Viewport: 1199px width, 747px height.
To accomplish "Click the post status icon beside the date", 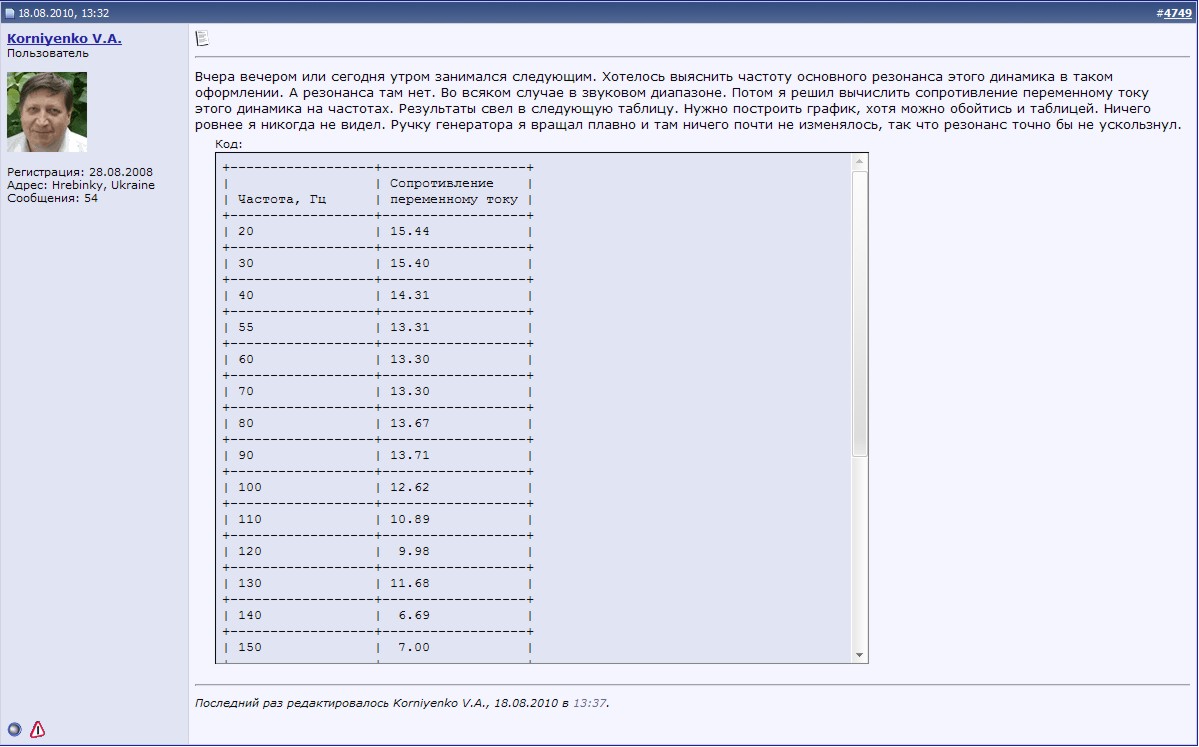I will 10,13.
